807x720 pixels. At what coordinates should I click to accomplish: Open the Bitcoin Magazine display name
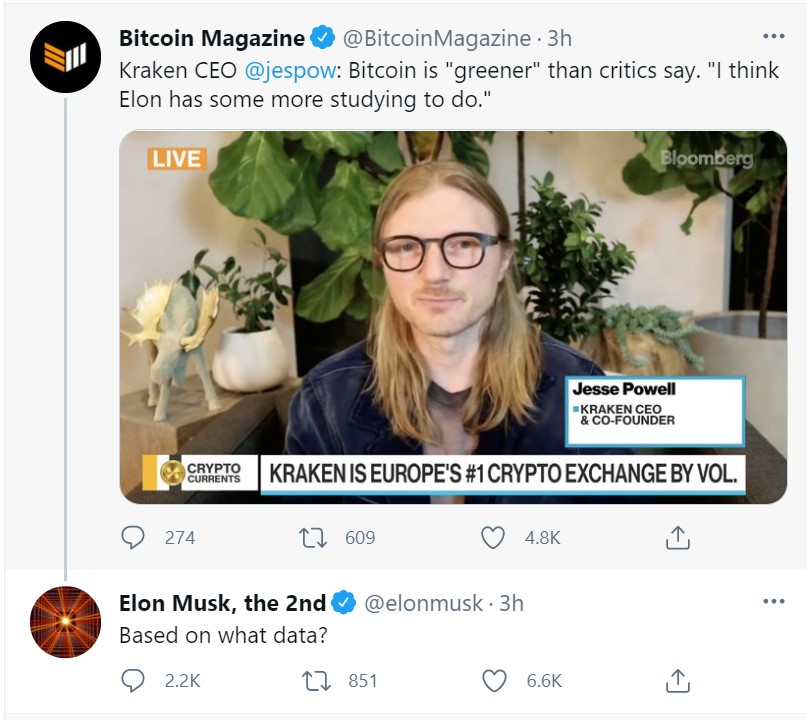[x=212, y=39]
